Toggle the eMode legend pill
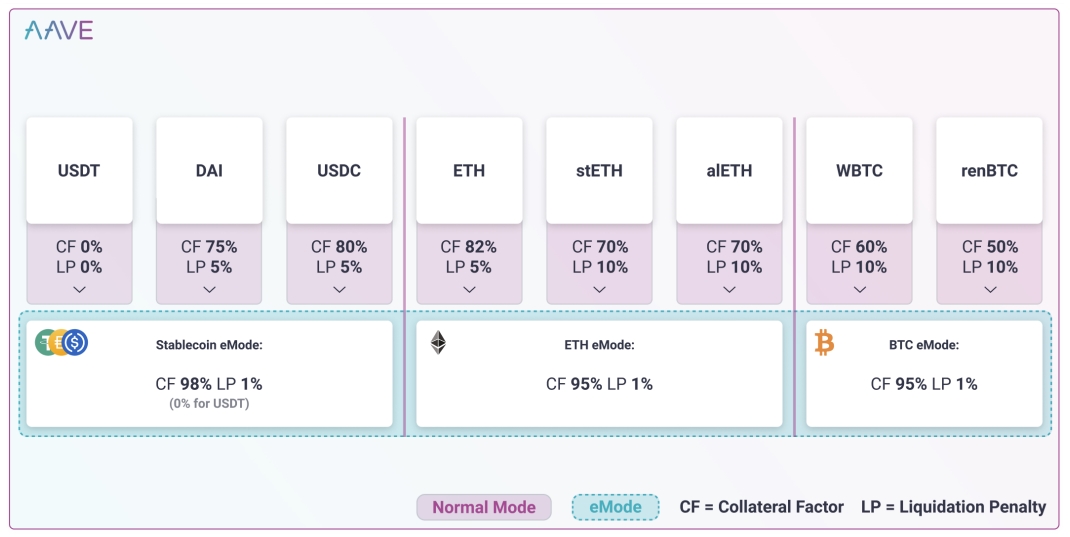Screen dimensions: 1070x537 pos(616,507)
